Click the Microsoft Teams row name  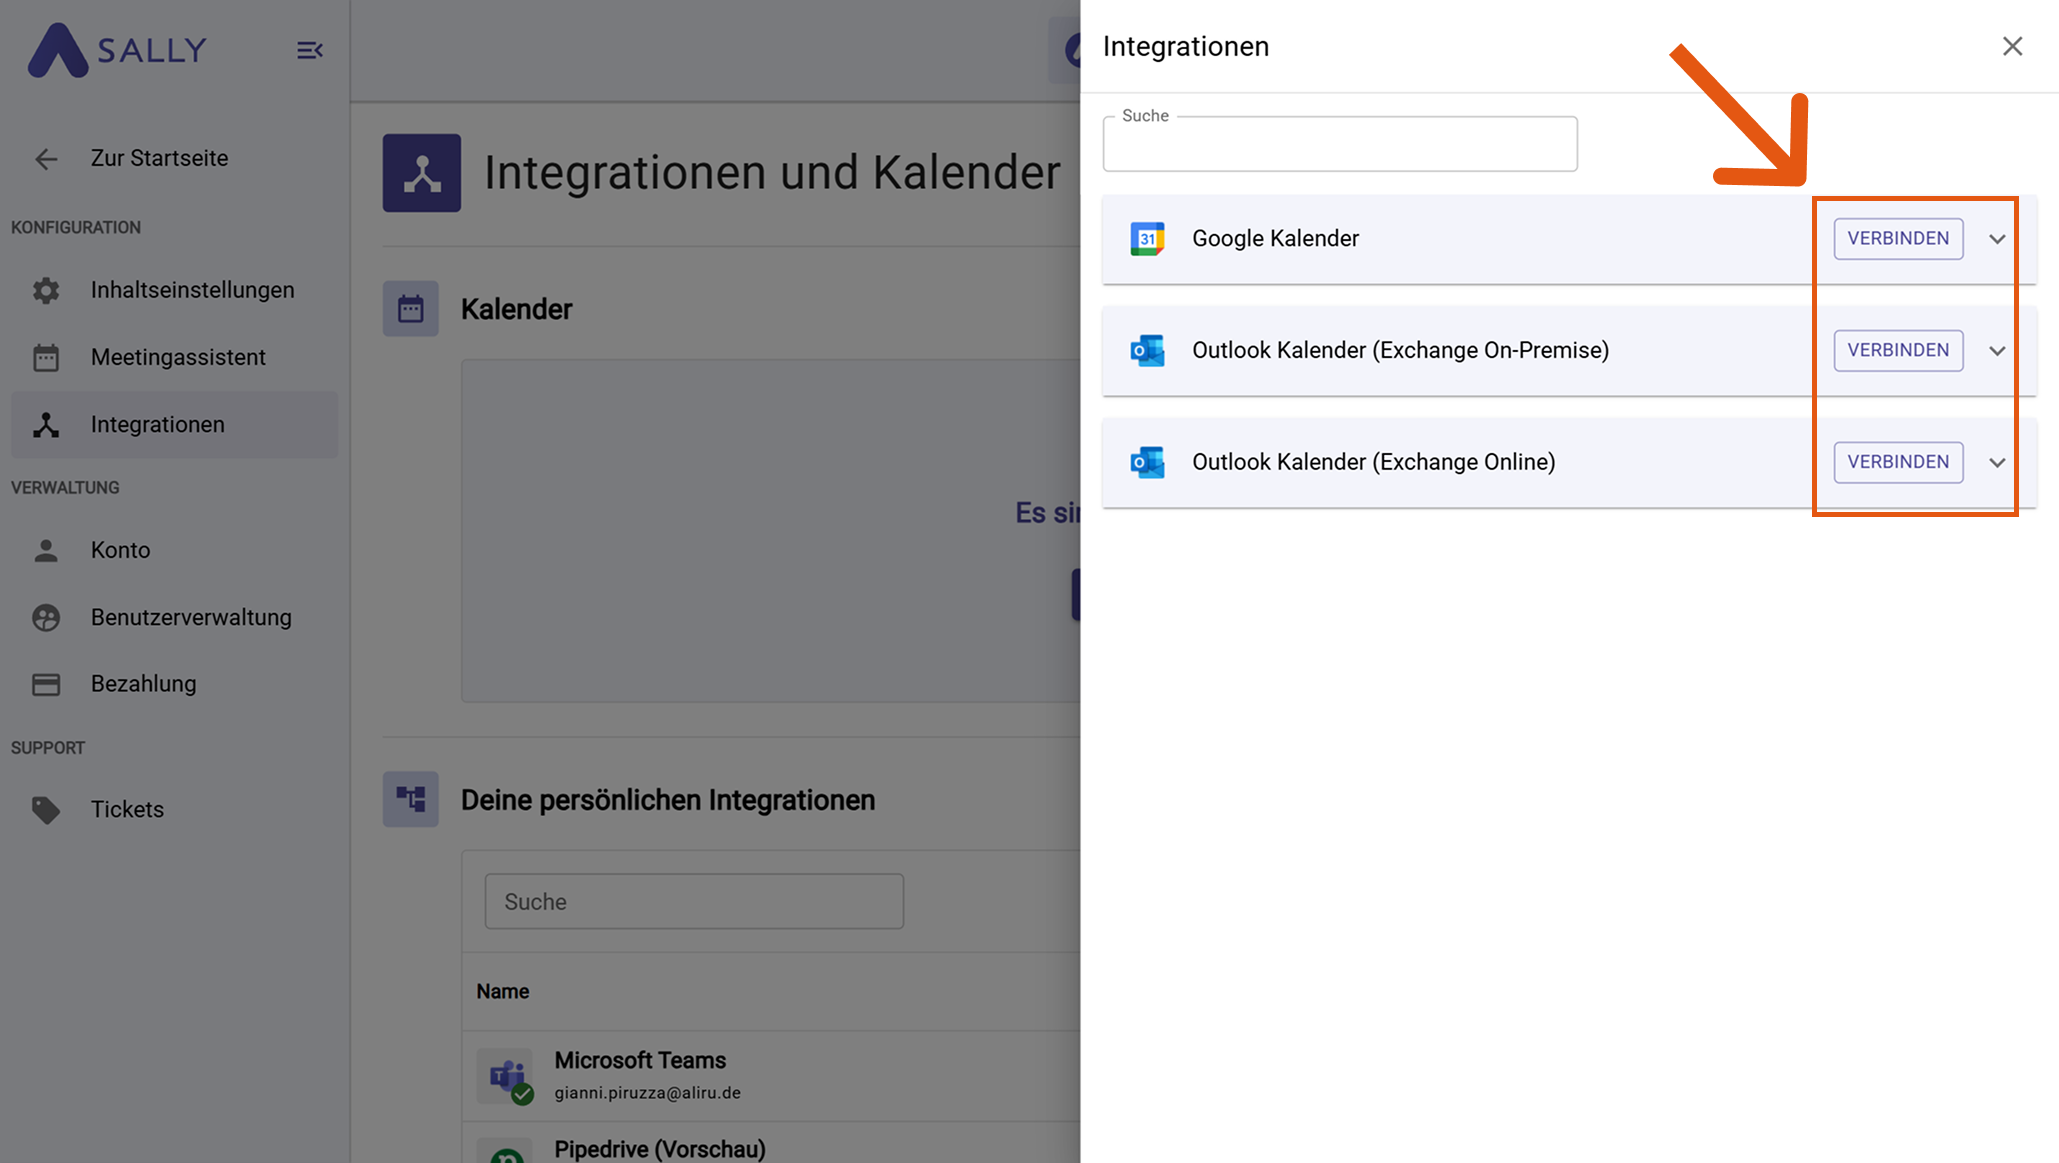pyautogui.click(x=640, y=1060)
